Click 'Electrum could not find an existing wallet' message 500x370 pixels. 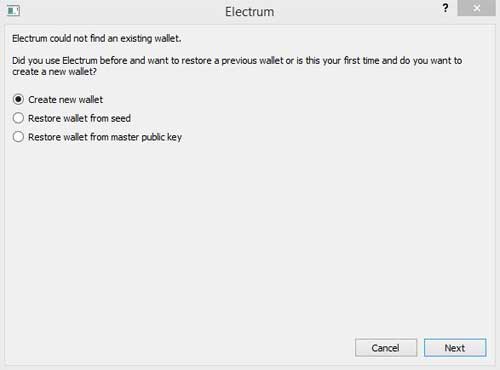97,38
